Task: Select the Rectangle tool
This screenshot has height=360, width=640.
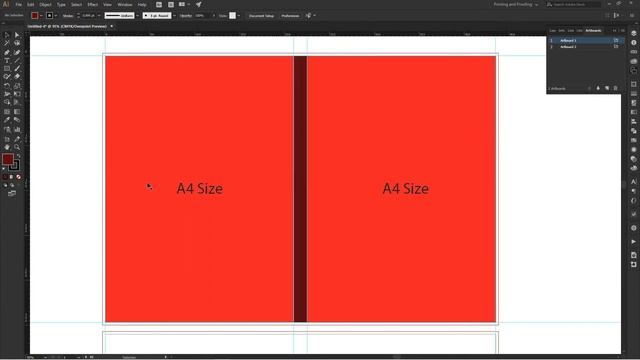Action: point(7,69)
